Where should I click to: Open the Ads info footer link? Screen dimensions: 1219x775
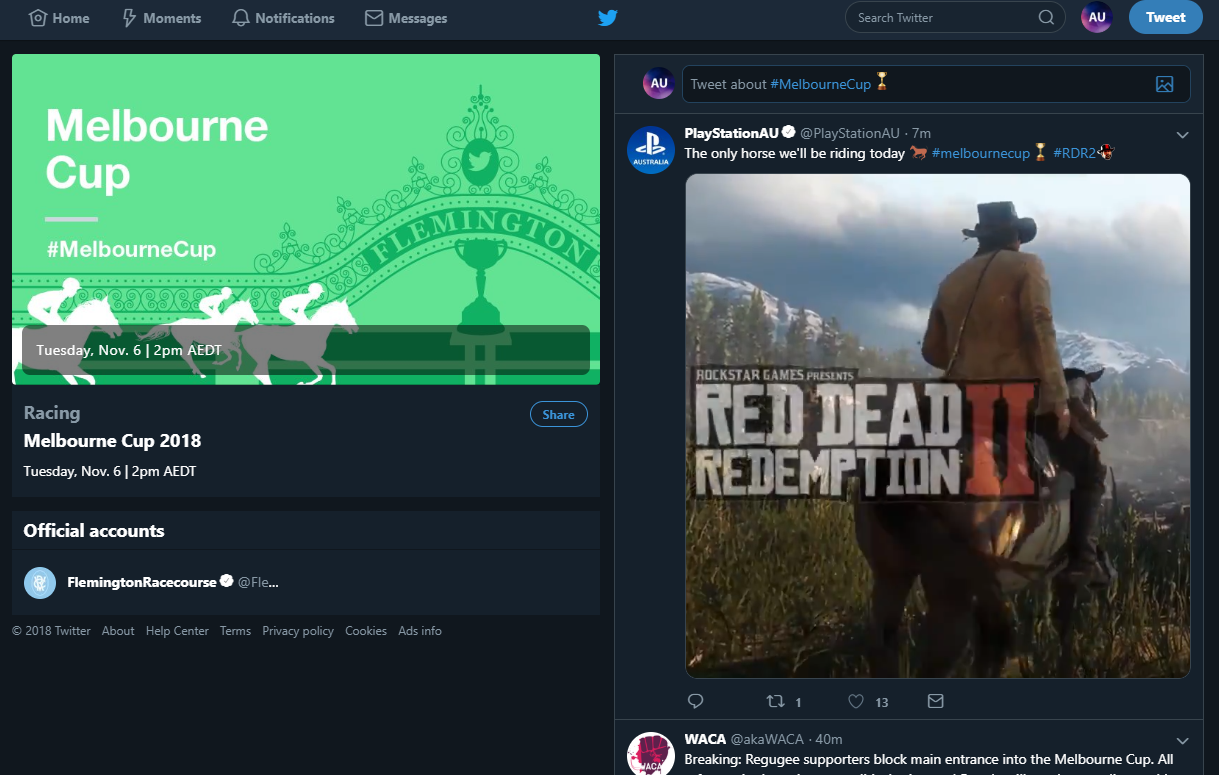point(420,631)
